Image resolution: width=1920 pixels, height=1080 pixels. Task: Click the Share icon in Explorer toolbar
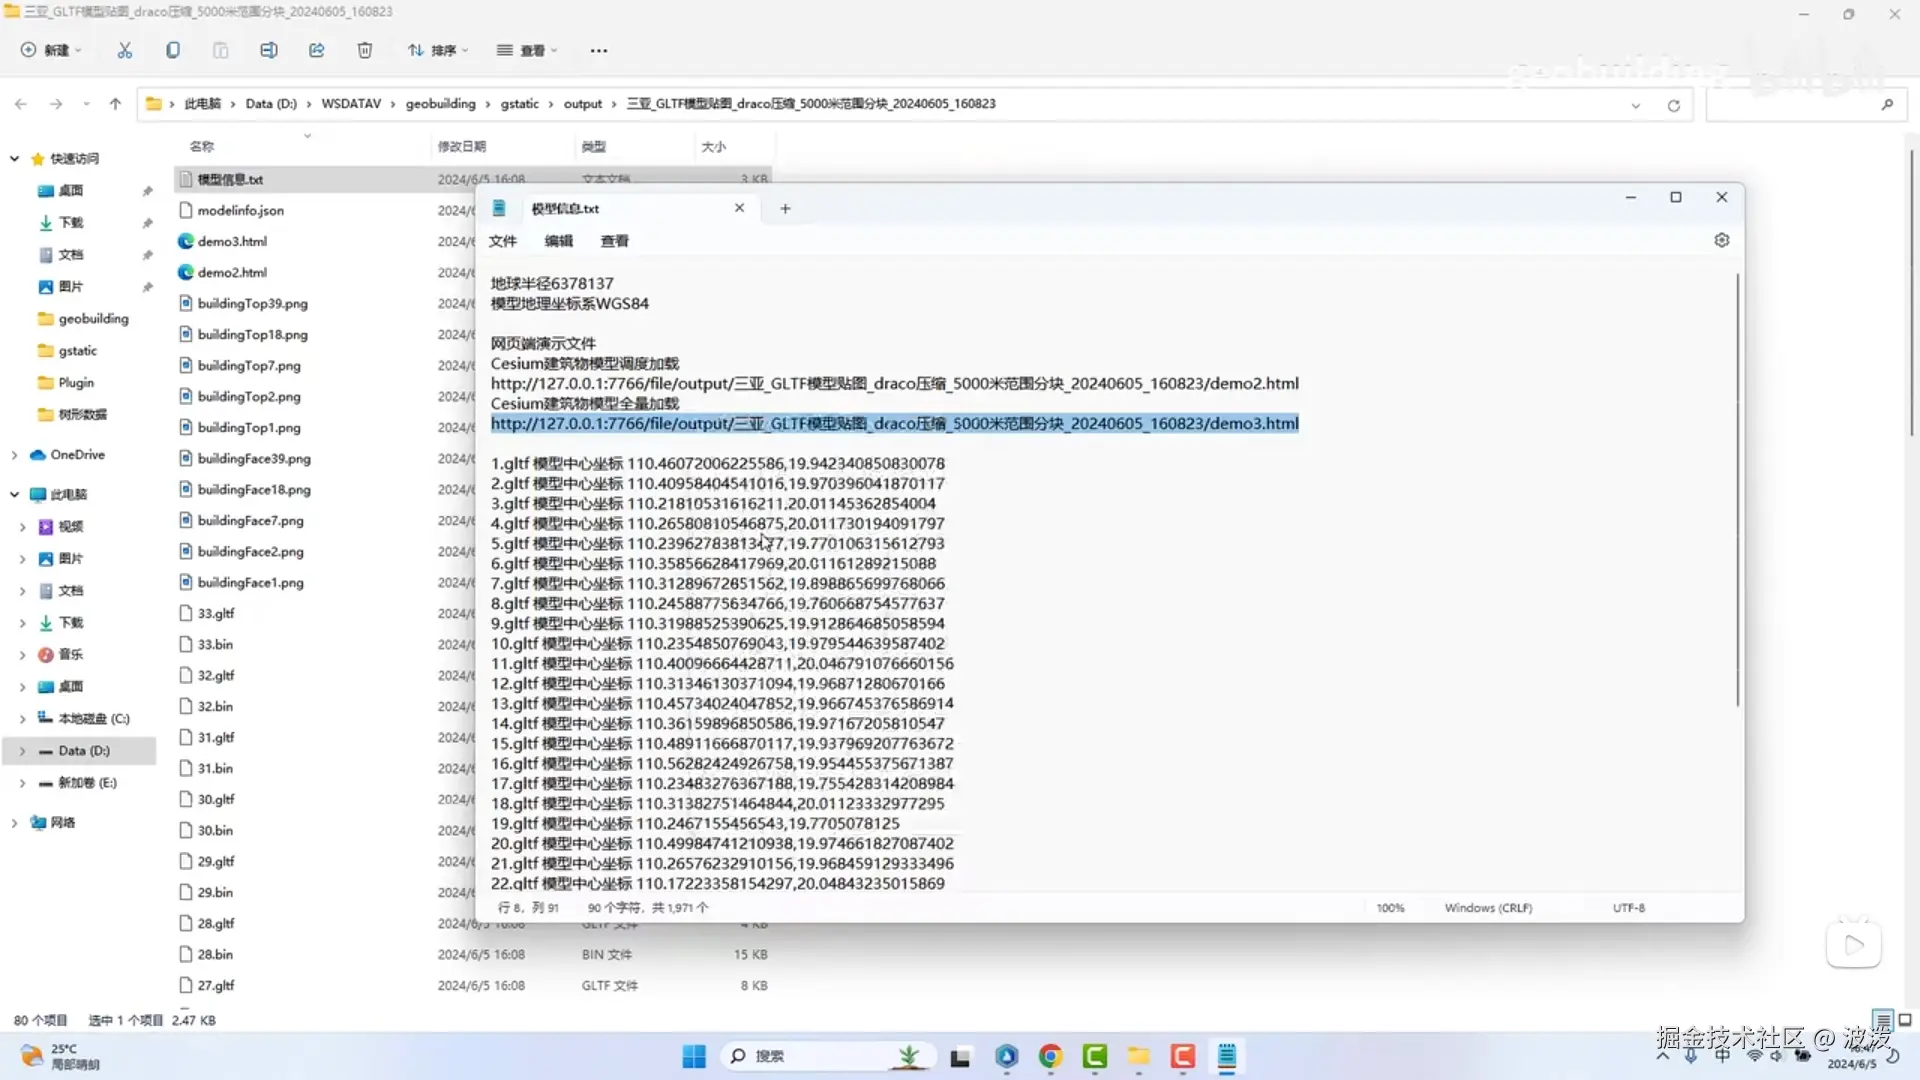317,50
